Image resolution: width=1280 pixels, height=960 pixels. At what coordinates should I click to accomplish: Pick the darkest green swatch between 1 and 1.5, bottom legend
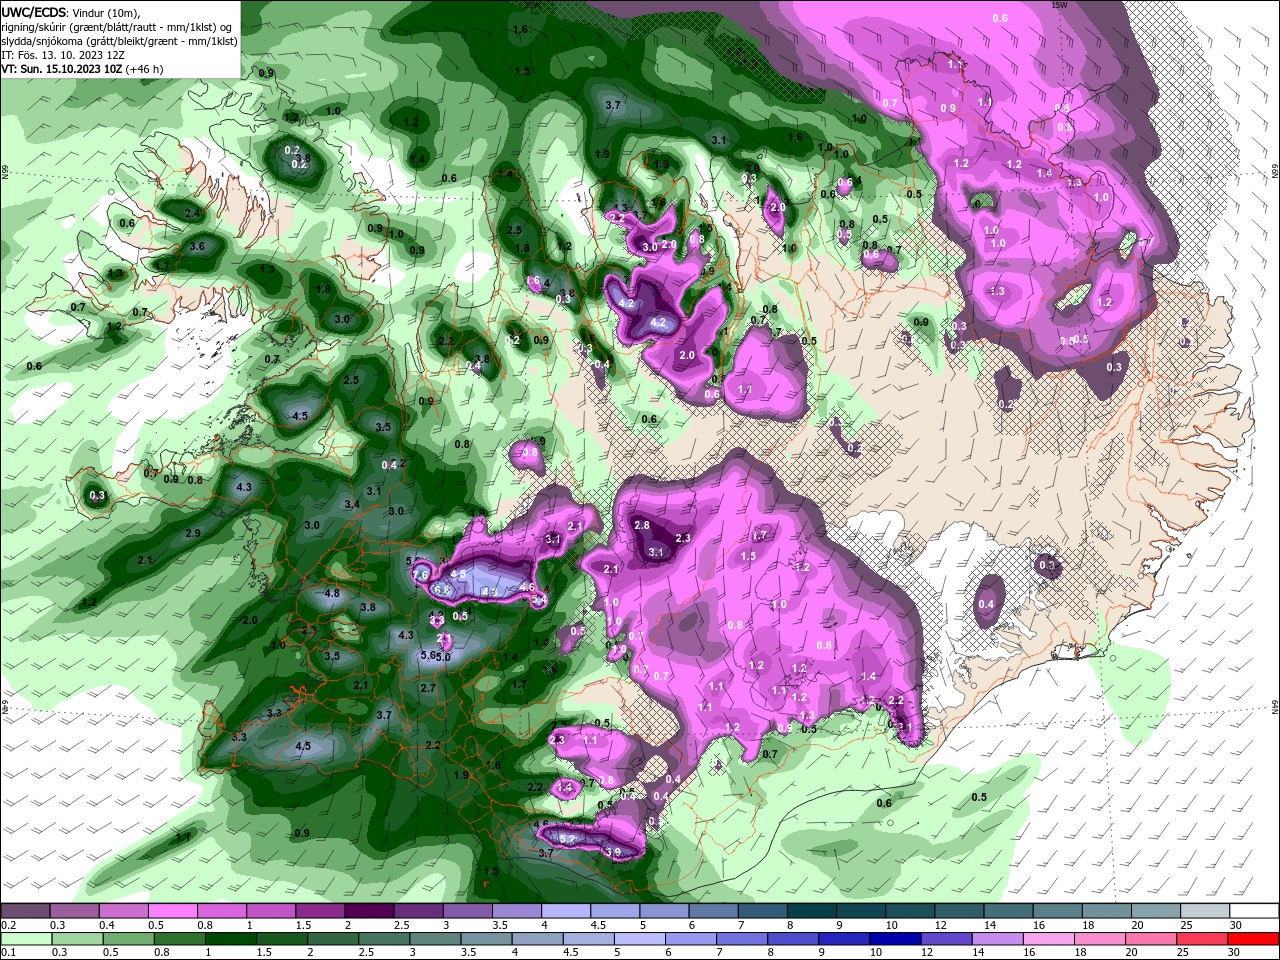click(230, 939)
